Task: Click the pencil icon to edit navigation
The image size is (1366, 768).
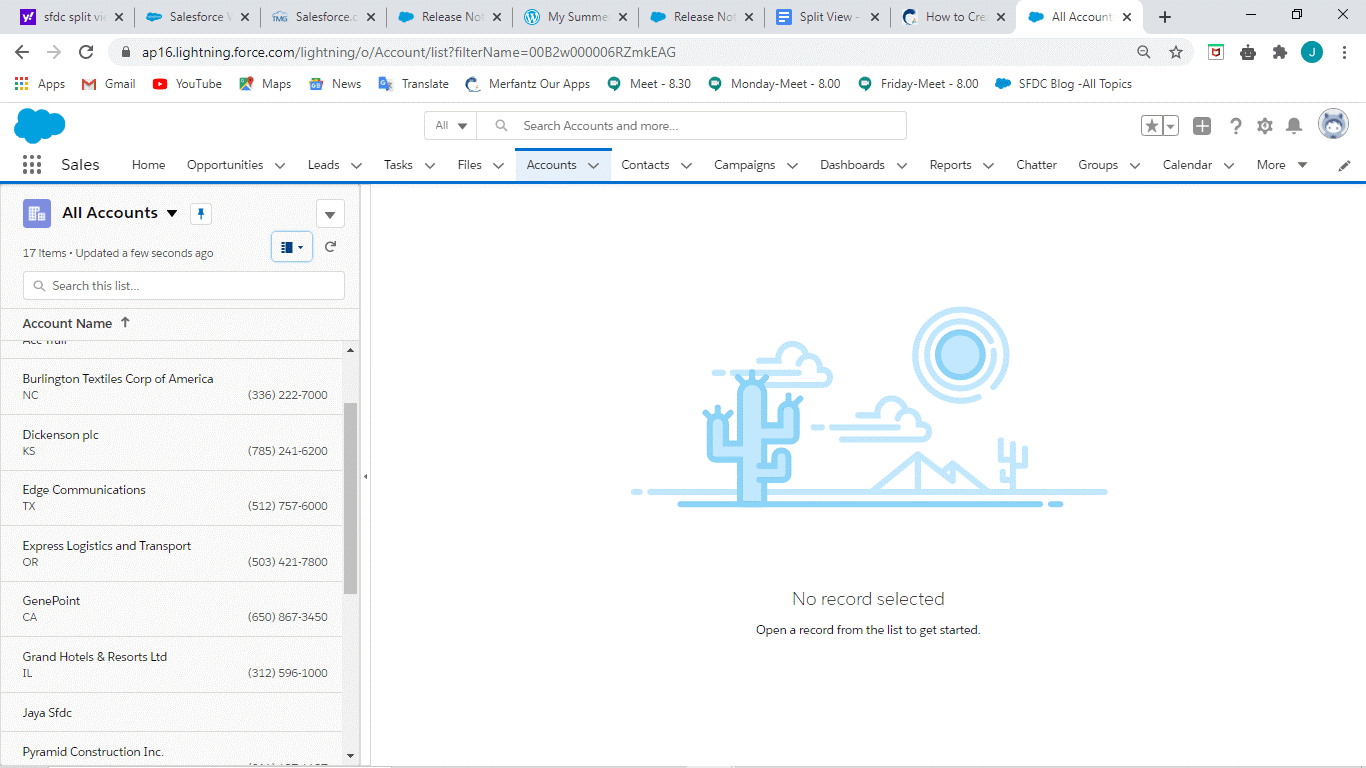Action: point(1344,165)
